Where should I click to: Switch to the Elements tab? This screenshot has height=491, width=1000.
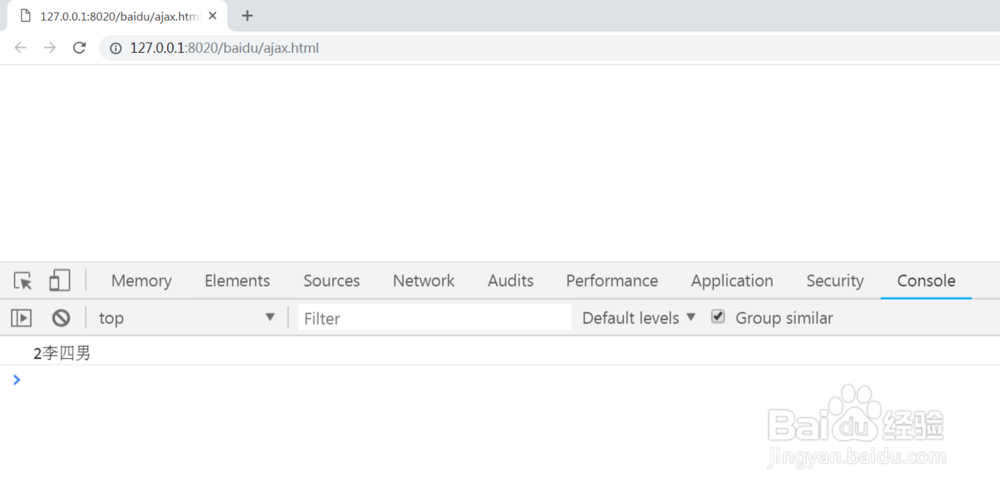(237, 281)
